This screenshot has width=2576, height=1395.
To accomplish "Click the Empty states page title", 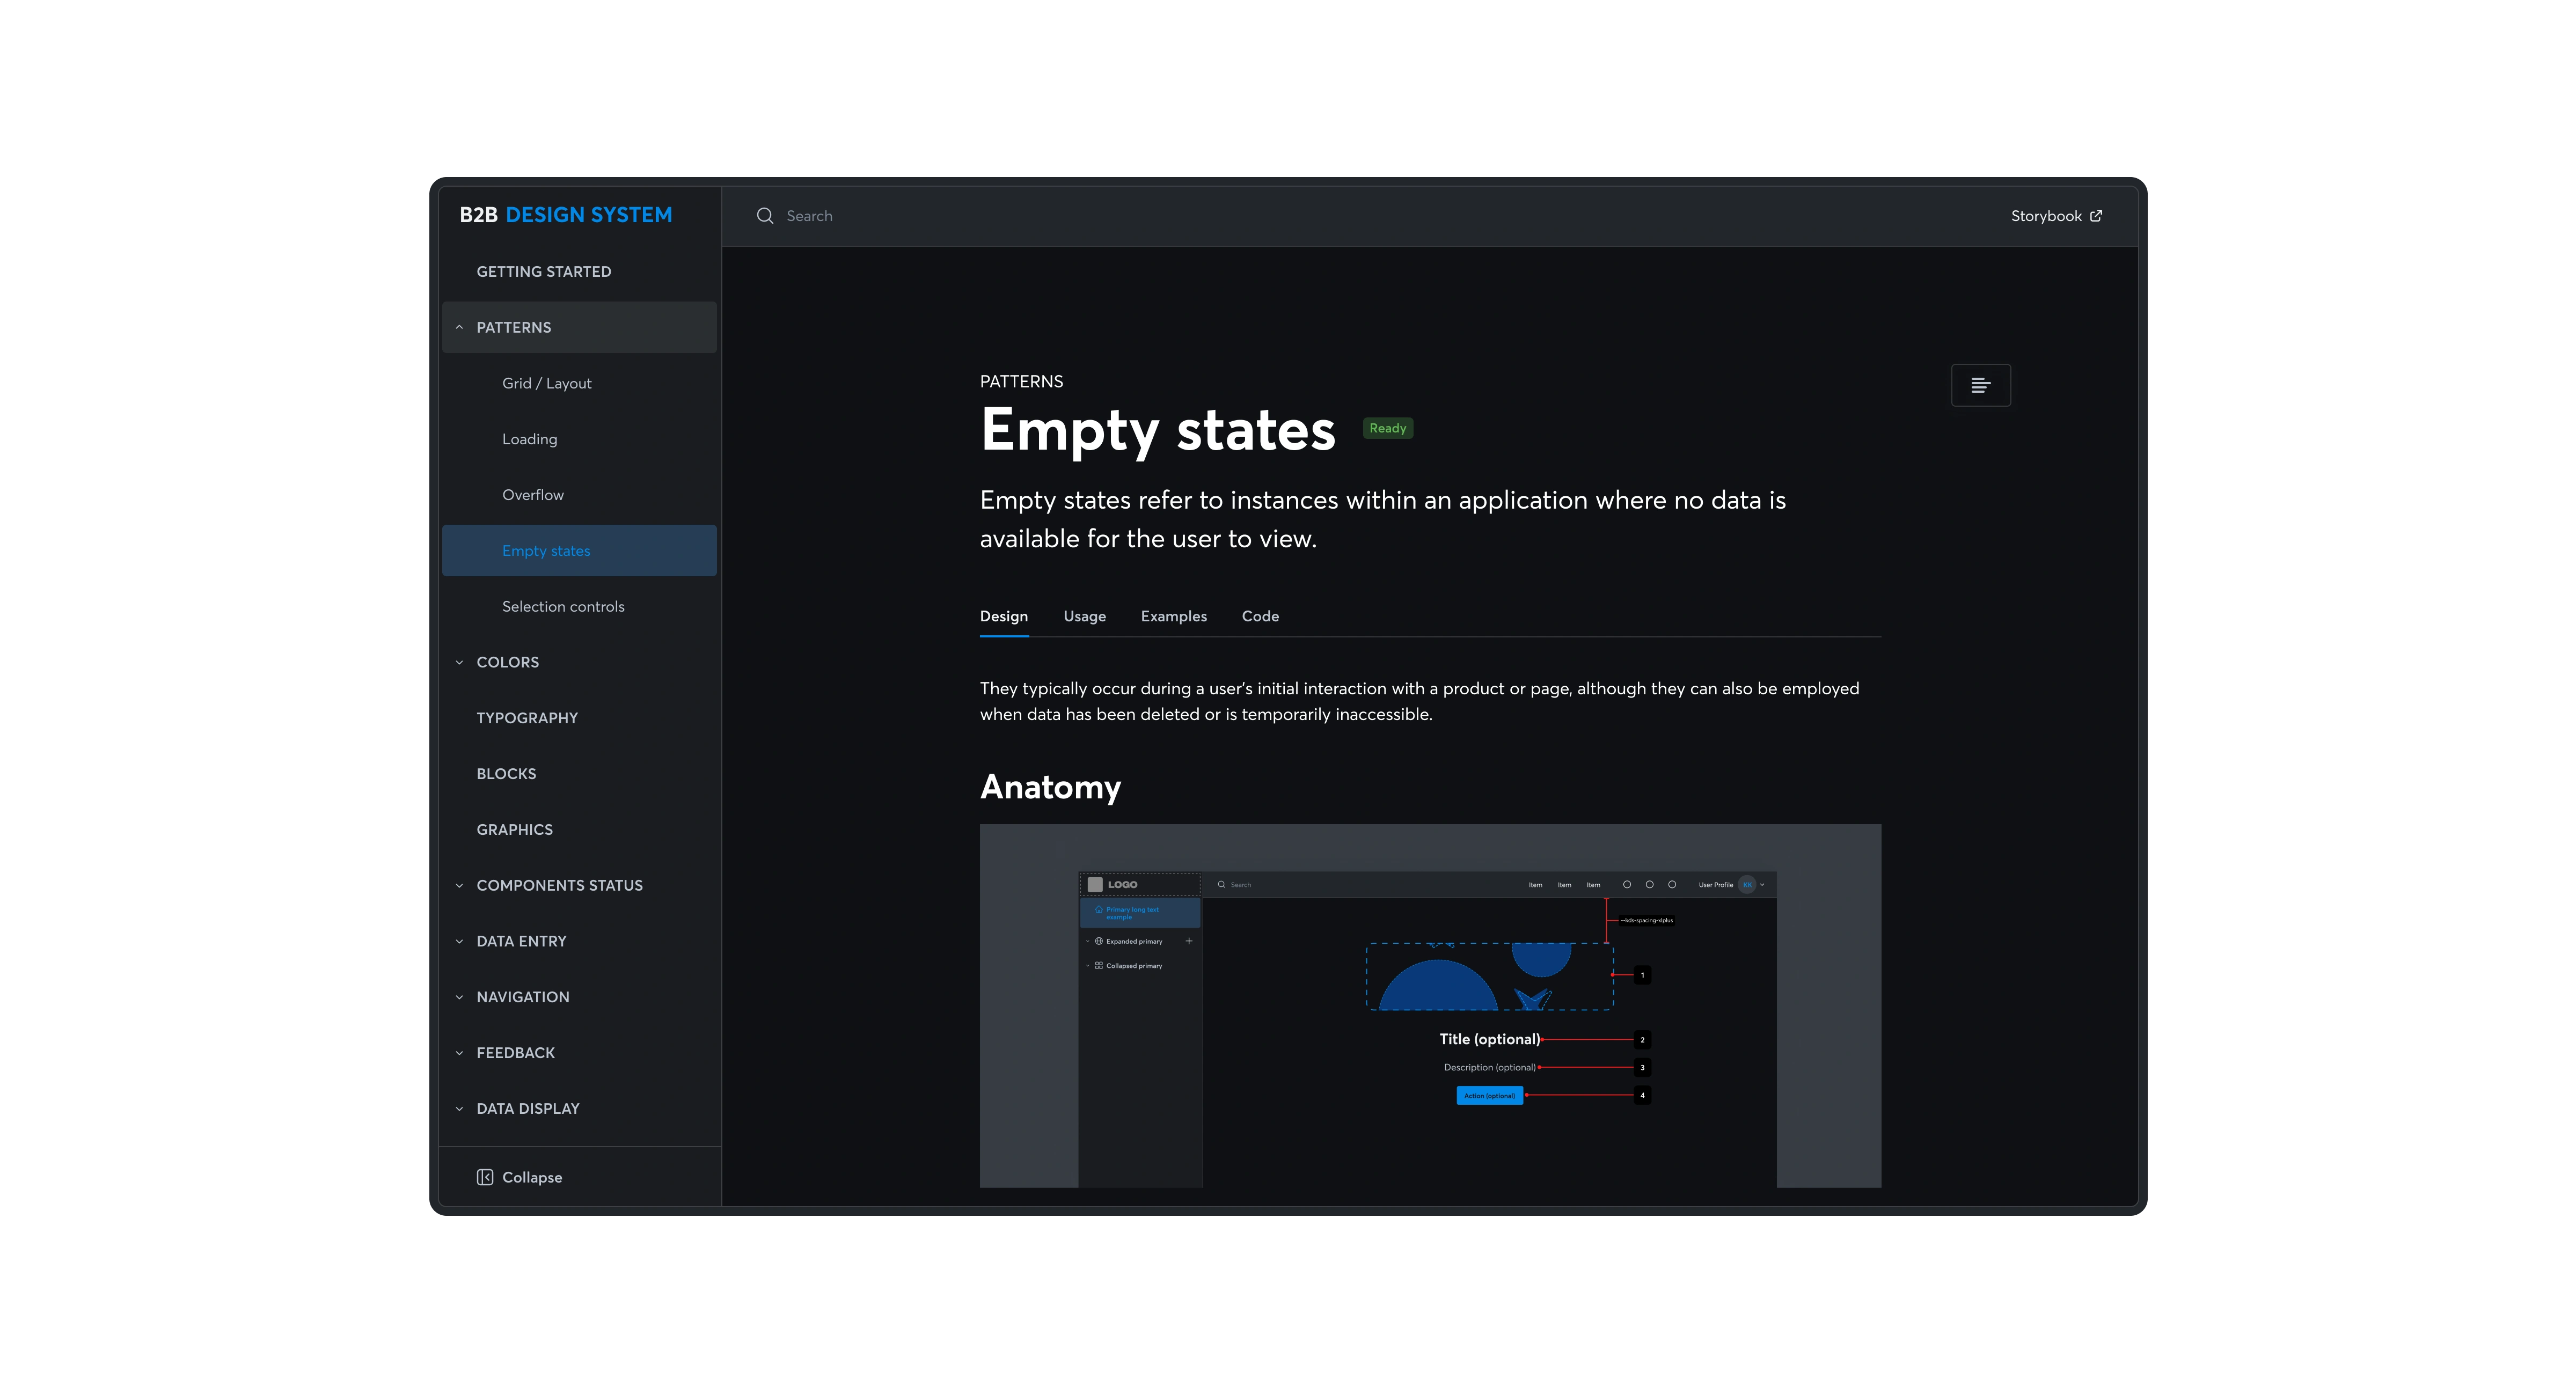I will (x=1157, y=431).
